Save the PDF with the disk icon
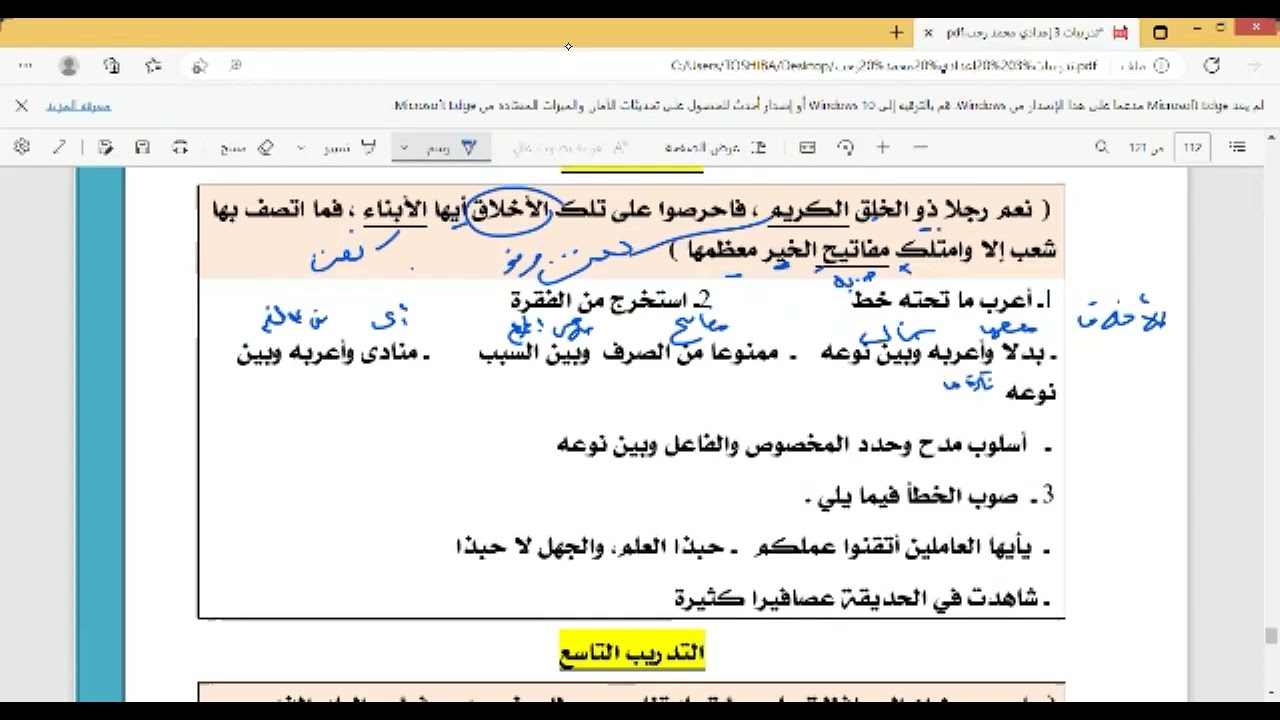 [x=142, y=147]
